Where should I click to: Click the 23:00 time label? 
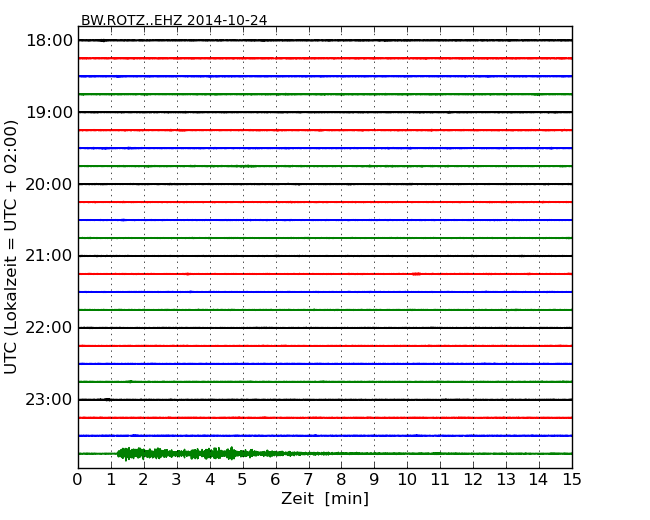[49, 399]
